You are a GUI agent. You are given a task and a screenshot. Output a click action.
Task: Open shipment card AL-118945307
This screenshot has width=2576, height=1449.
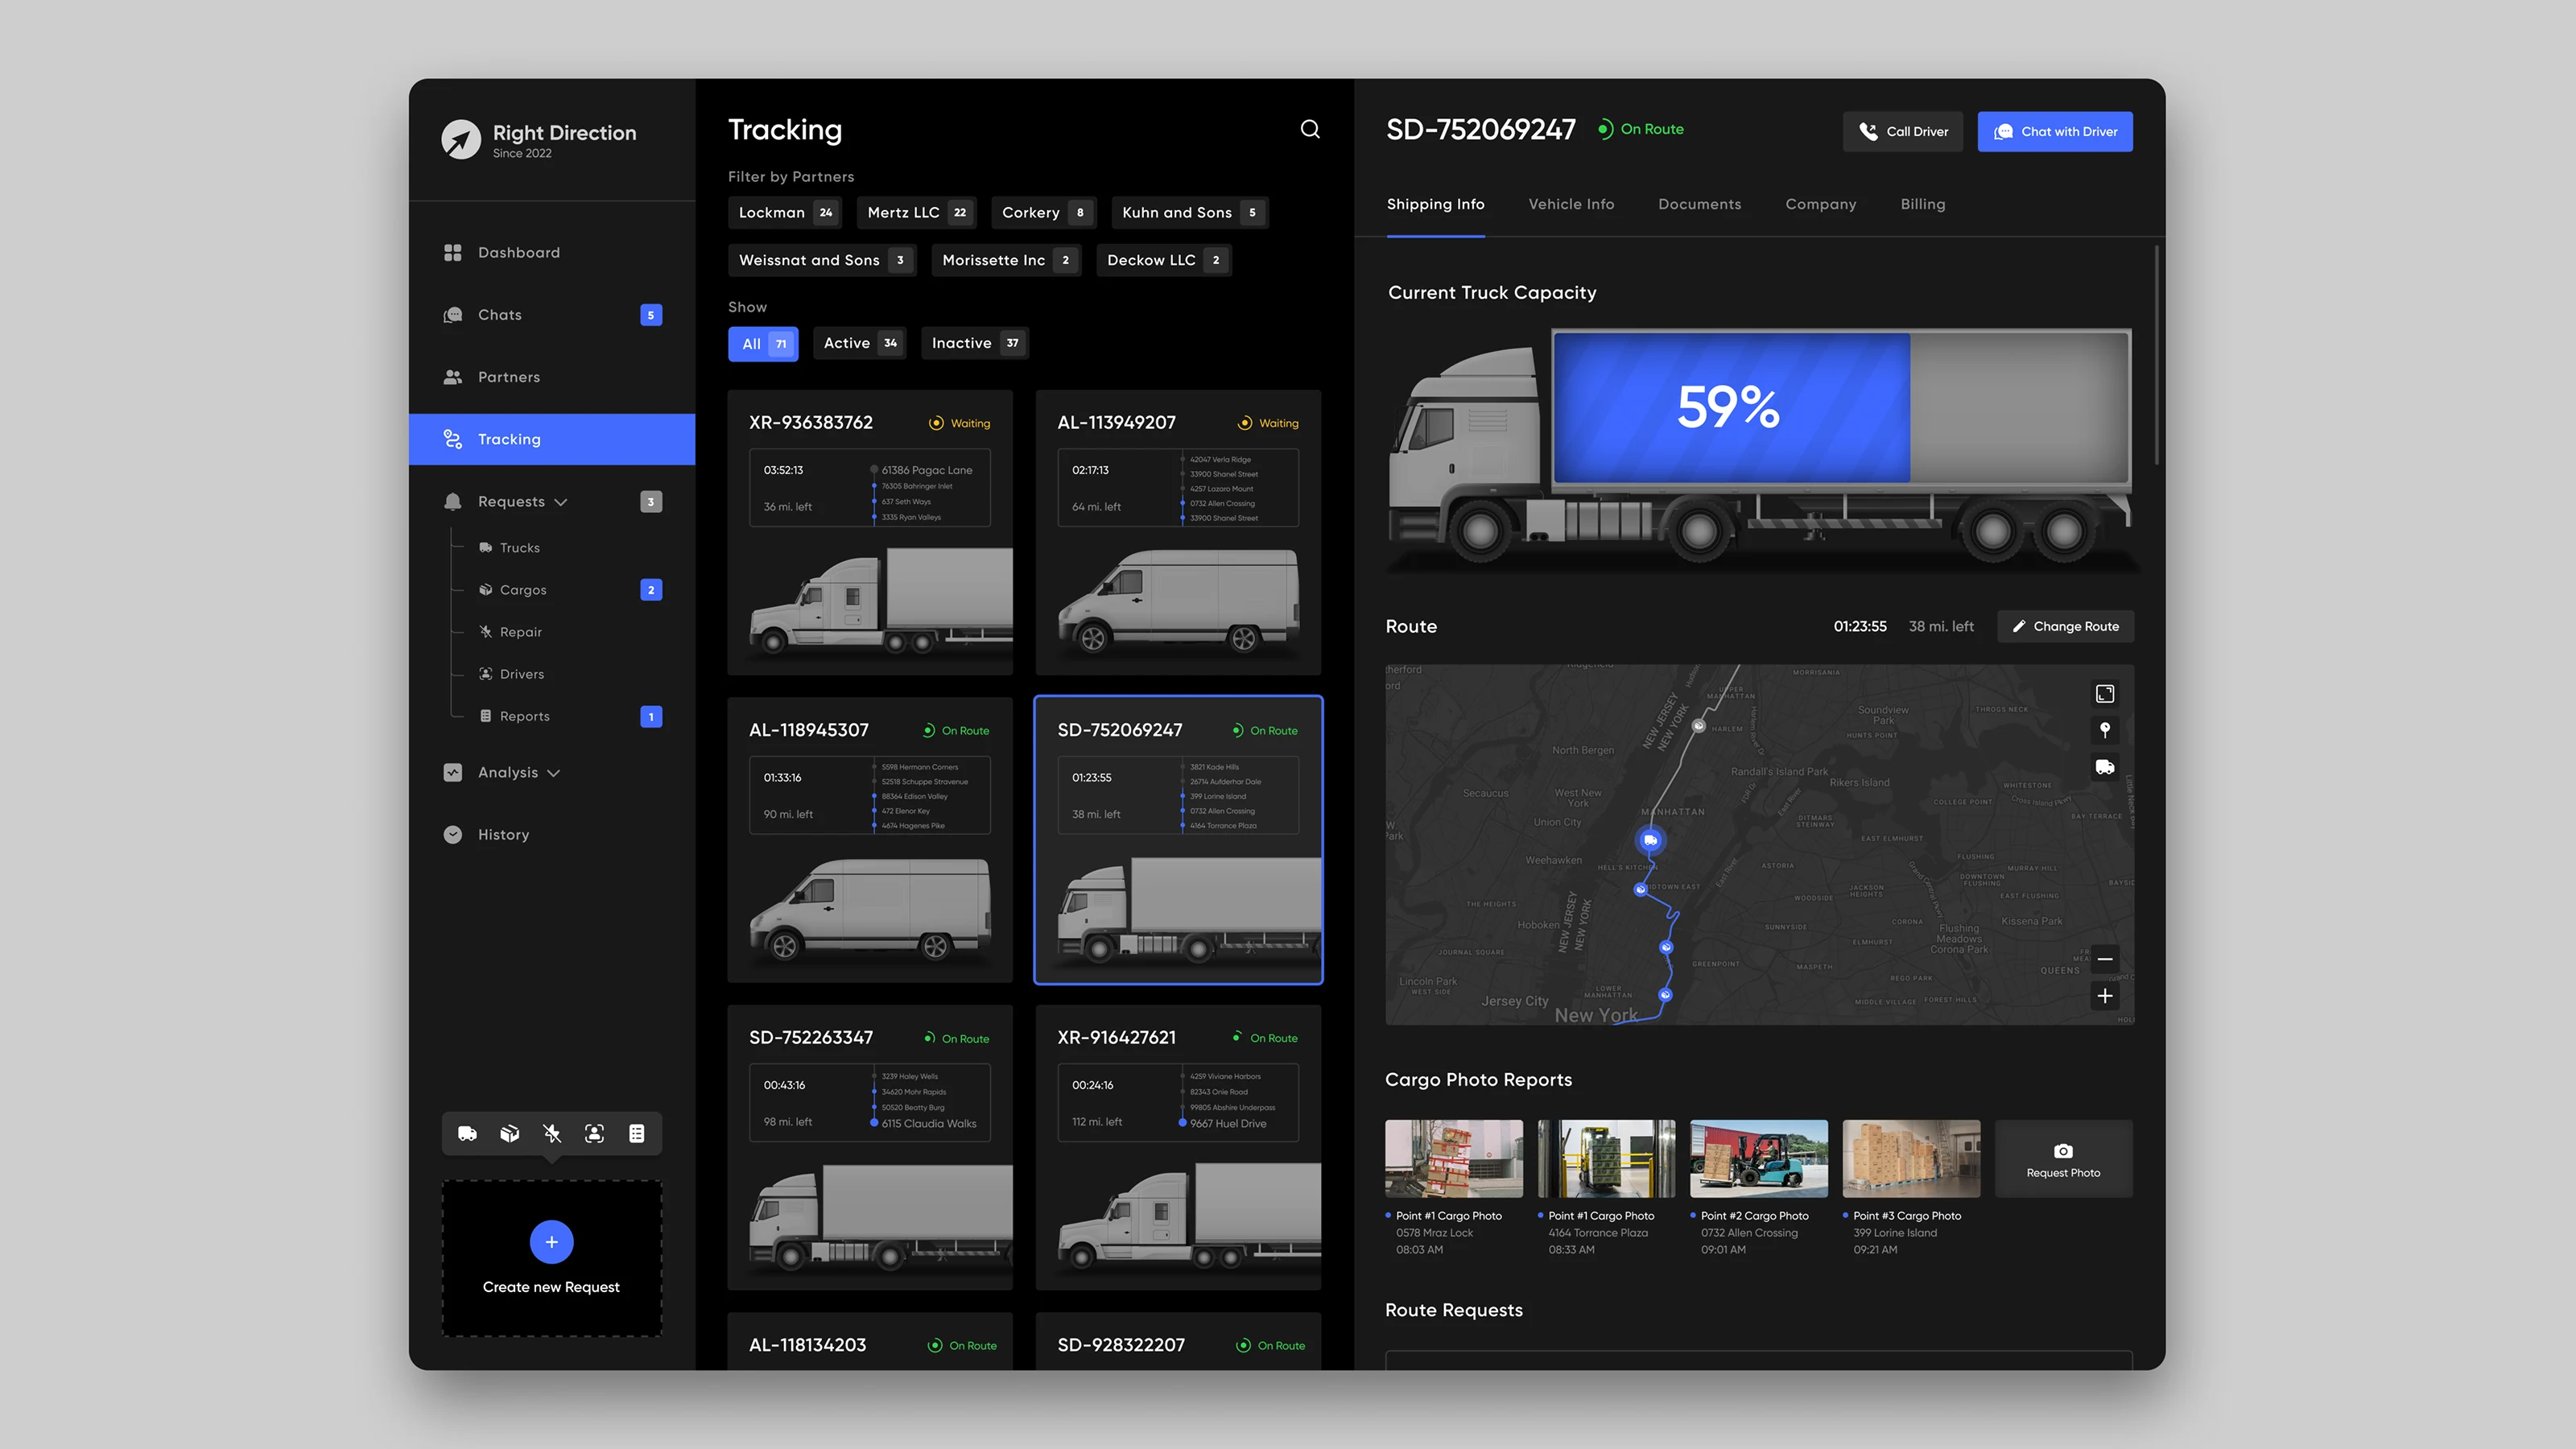(870, 840)
